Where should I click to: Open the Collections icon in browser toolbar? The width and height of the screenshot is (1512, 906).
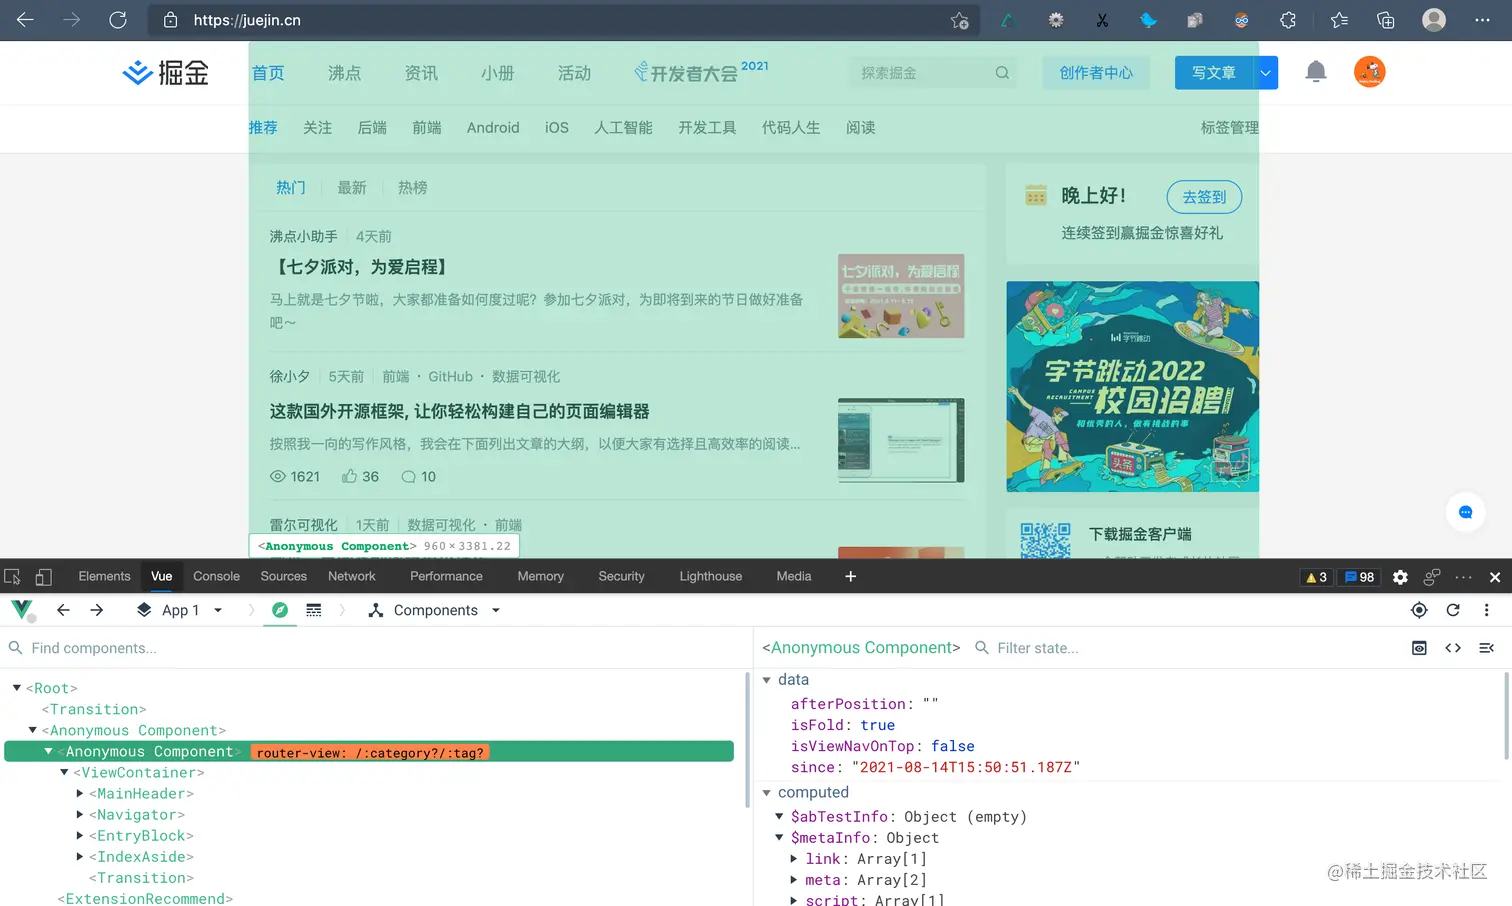point(1386,20)
